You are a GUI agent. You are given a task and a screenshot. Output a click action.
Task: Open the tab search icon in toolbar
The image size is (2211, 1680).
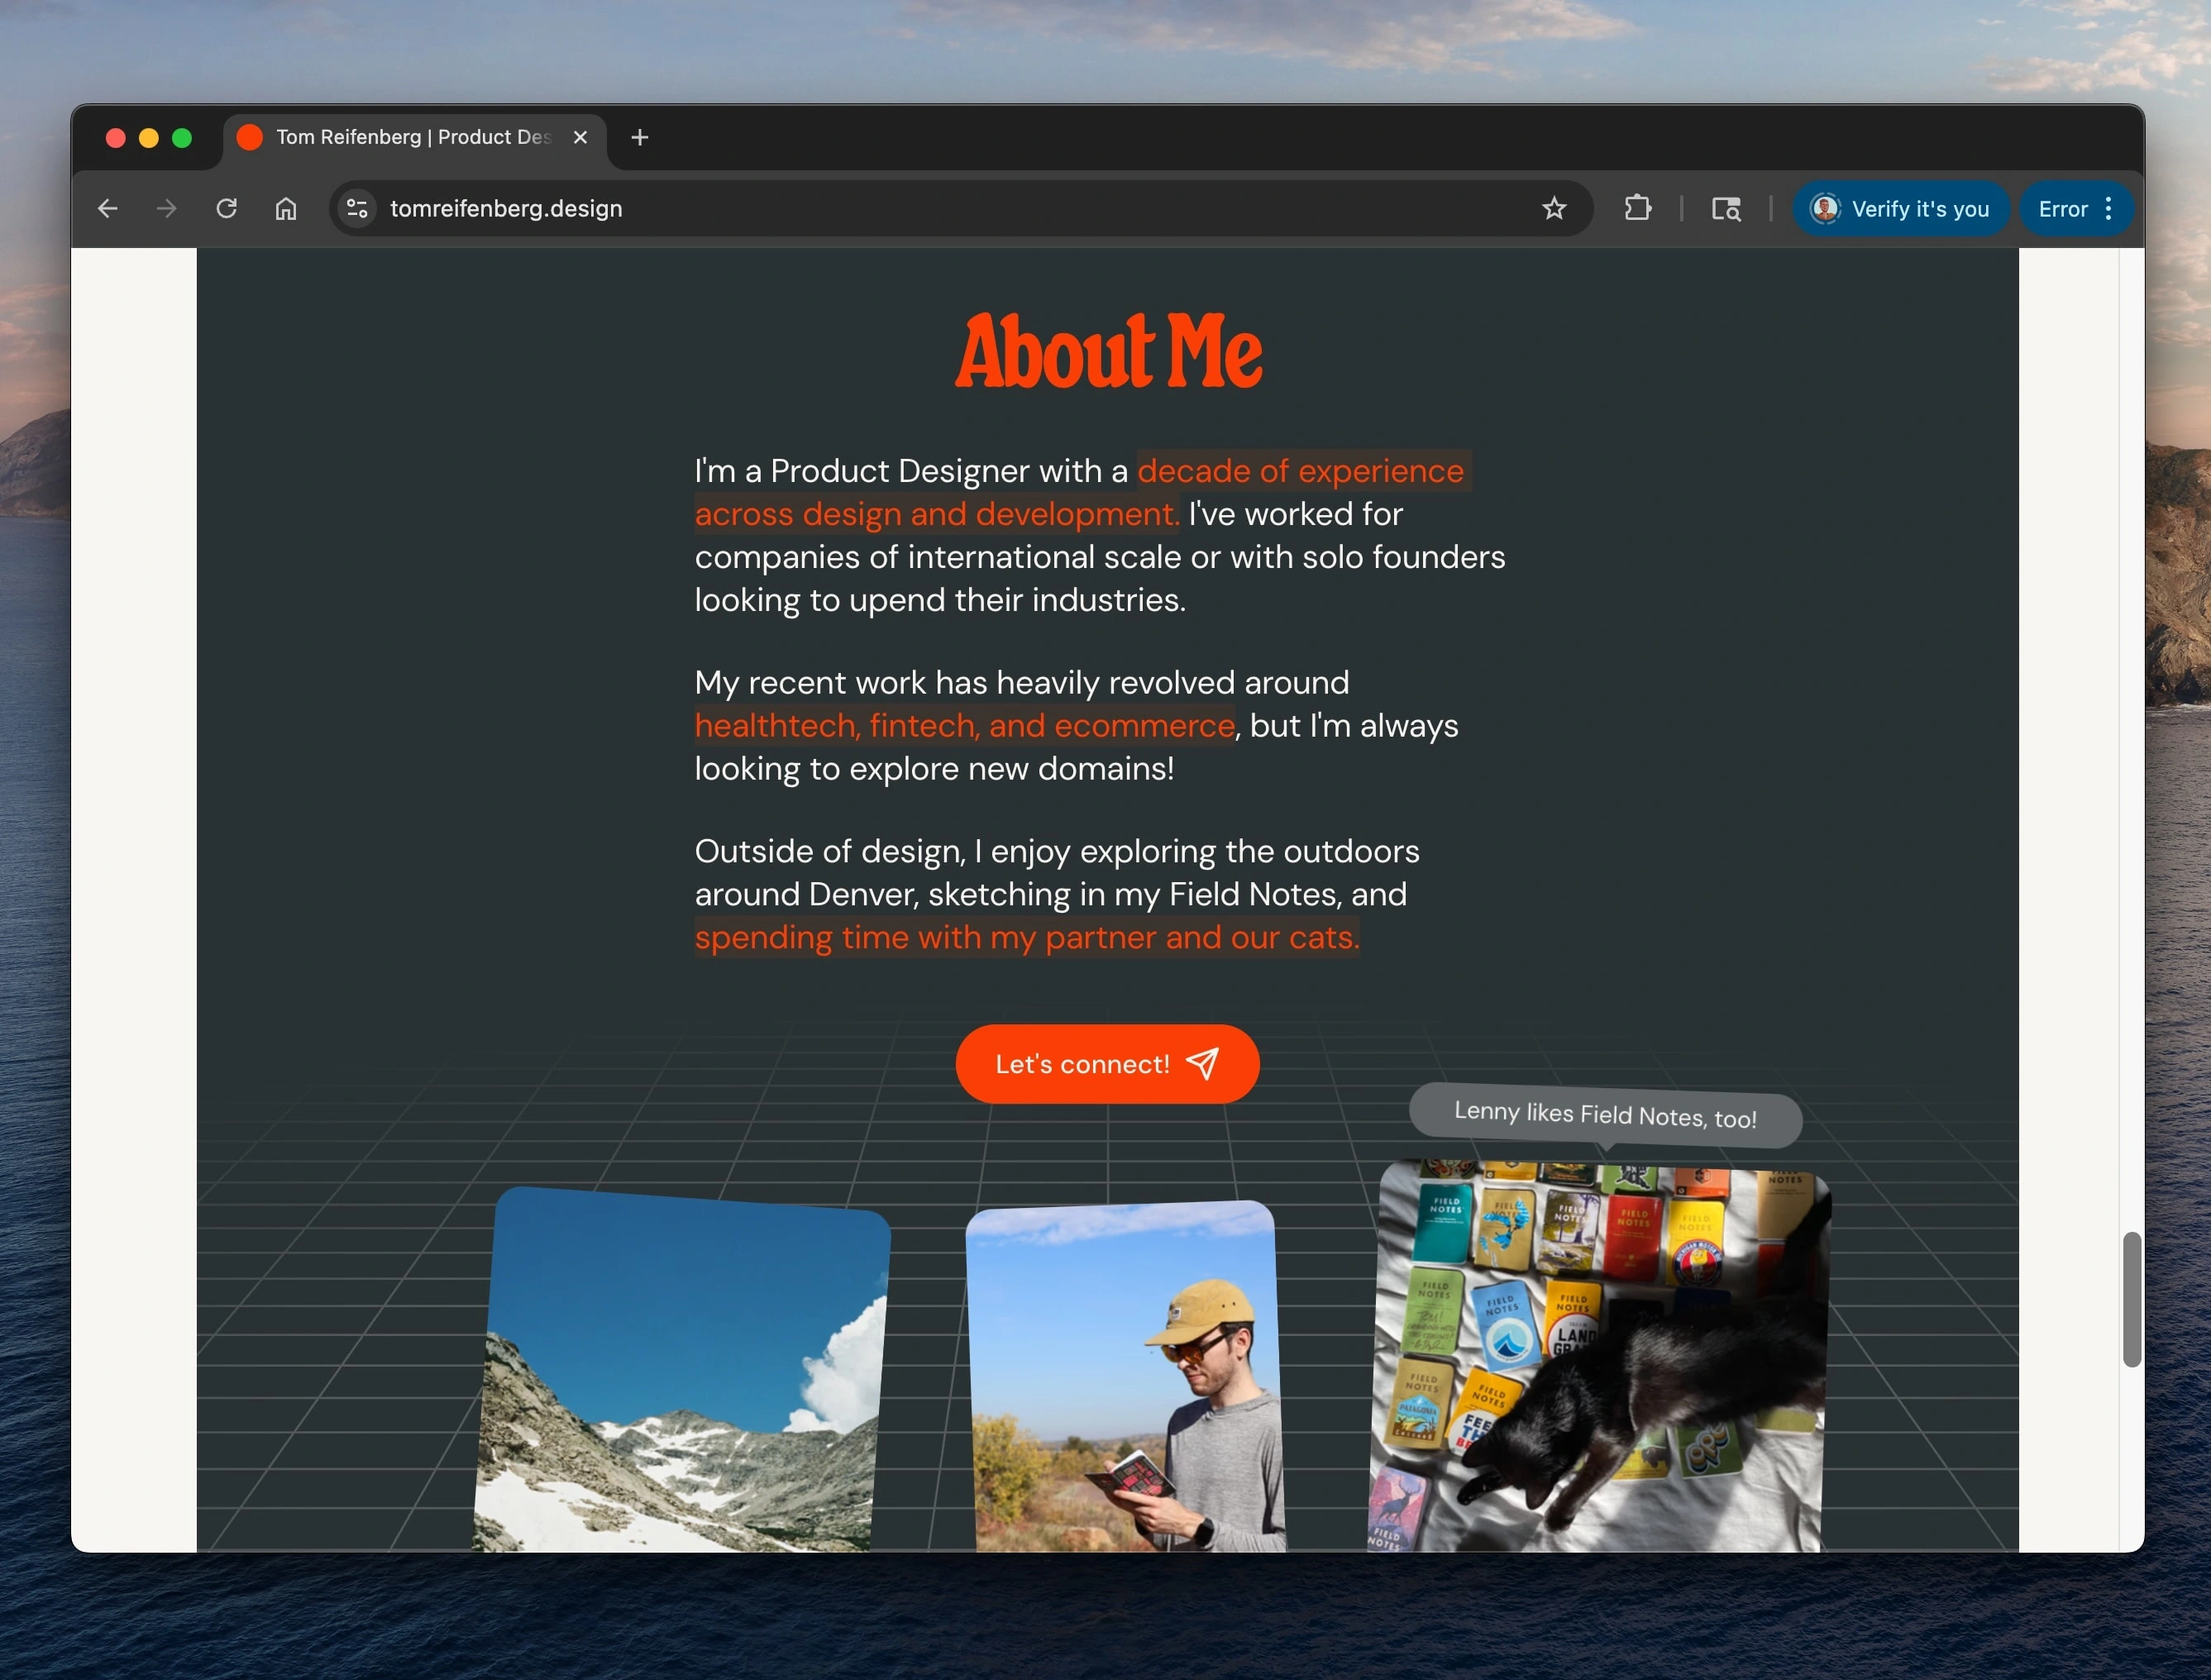pos(1726,208)
